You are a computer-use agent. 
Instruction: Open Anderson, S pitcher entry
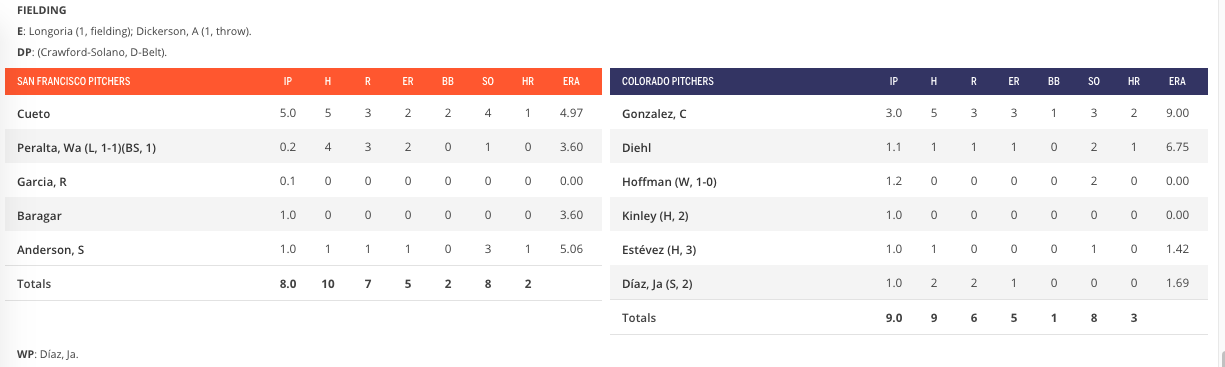(50, 250)
